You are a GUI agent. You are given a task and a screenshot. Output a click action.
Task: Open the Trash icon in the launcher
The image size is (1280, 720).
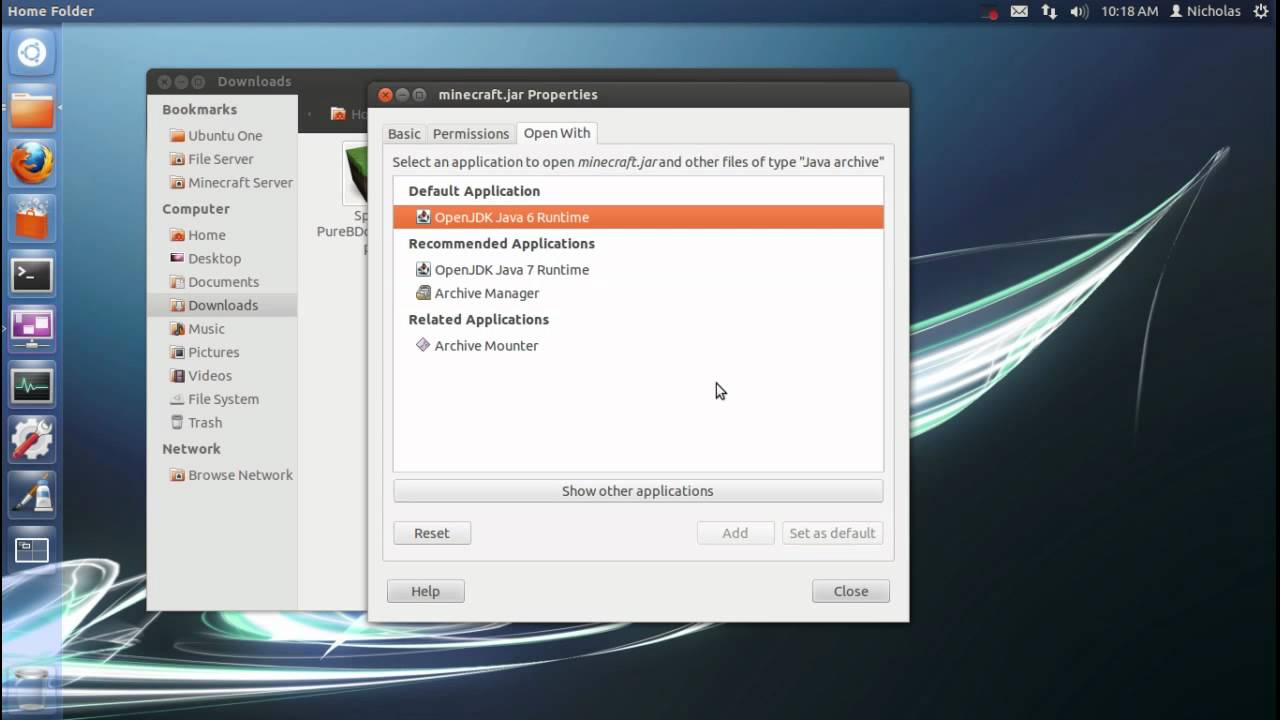coord(31,688)
